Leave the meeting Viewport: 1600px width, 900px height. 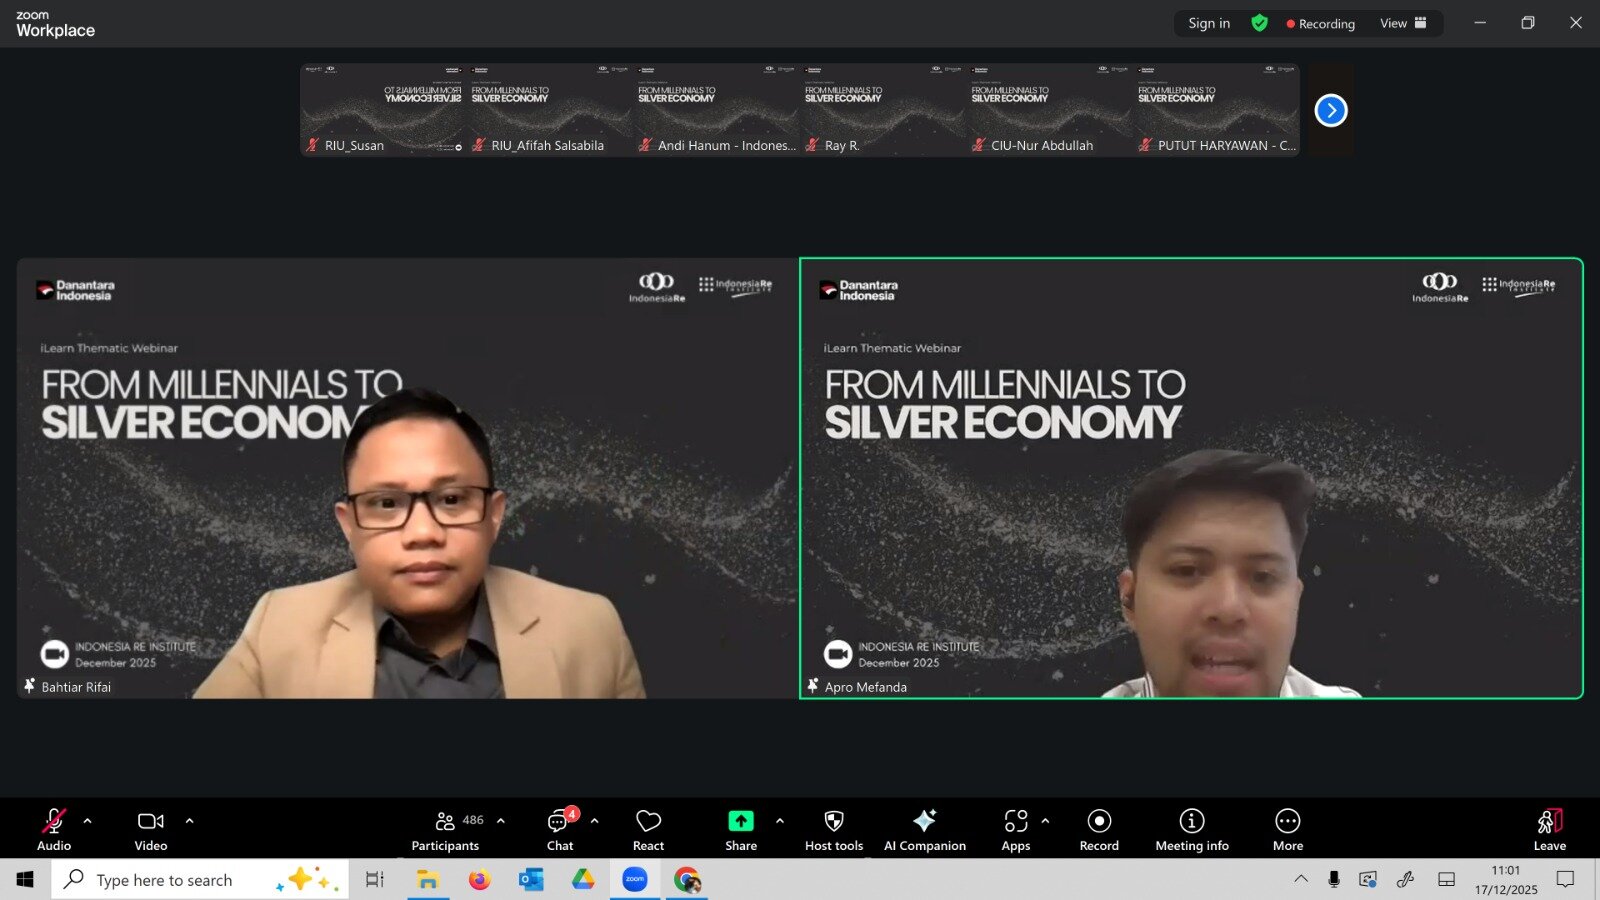pos(1549,829)
